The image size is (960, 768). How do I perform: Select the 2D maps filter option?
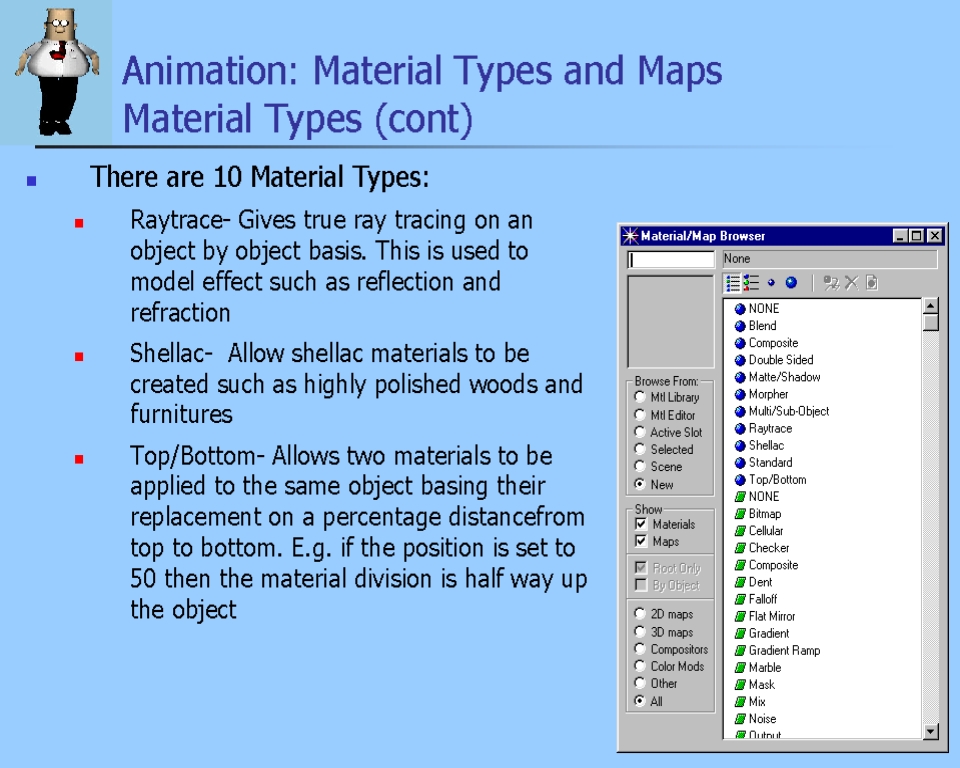(x=640, y=614)
